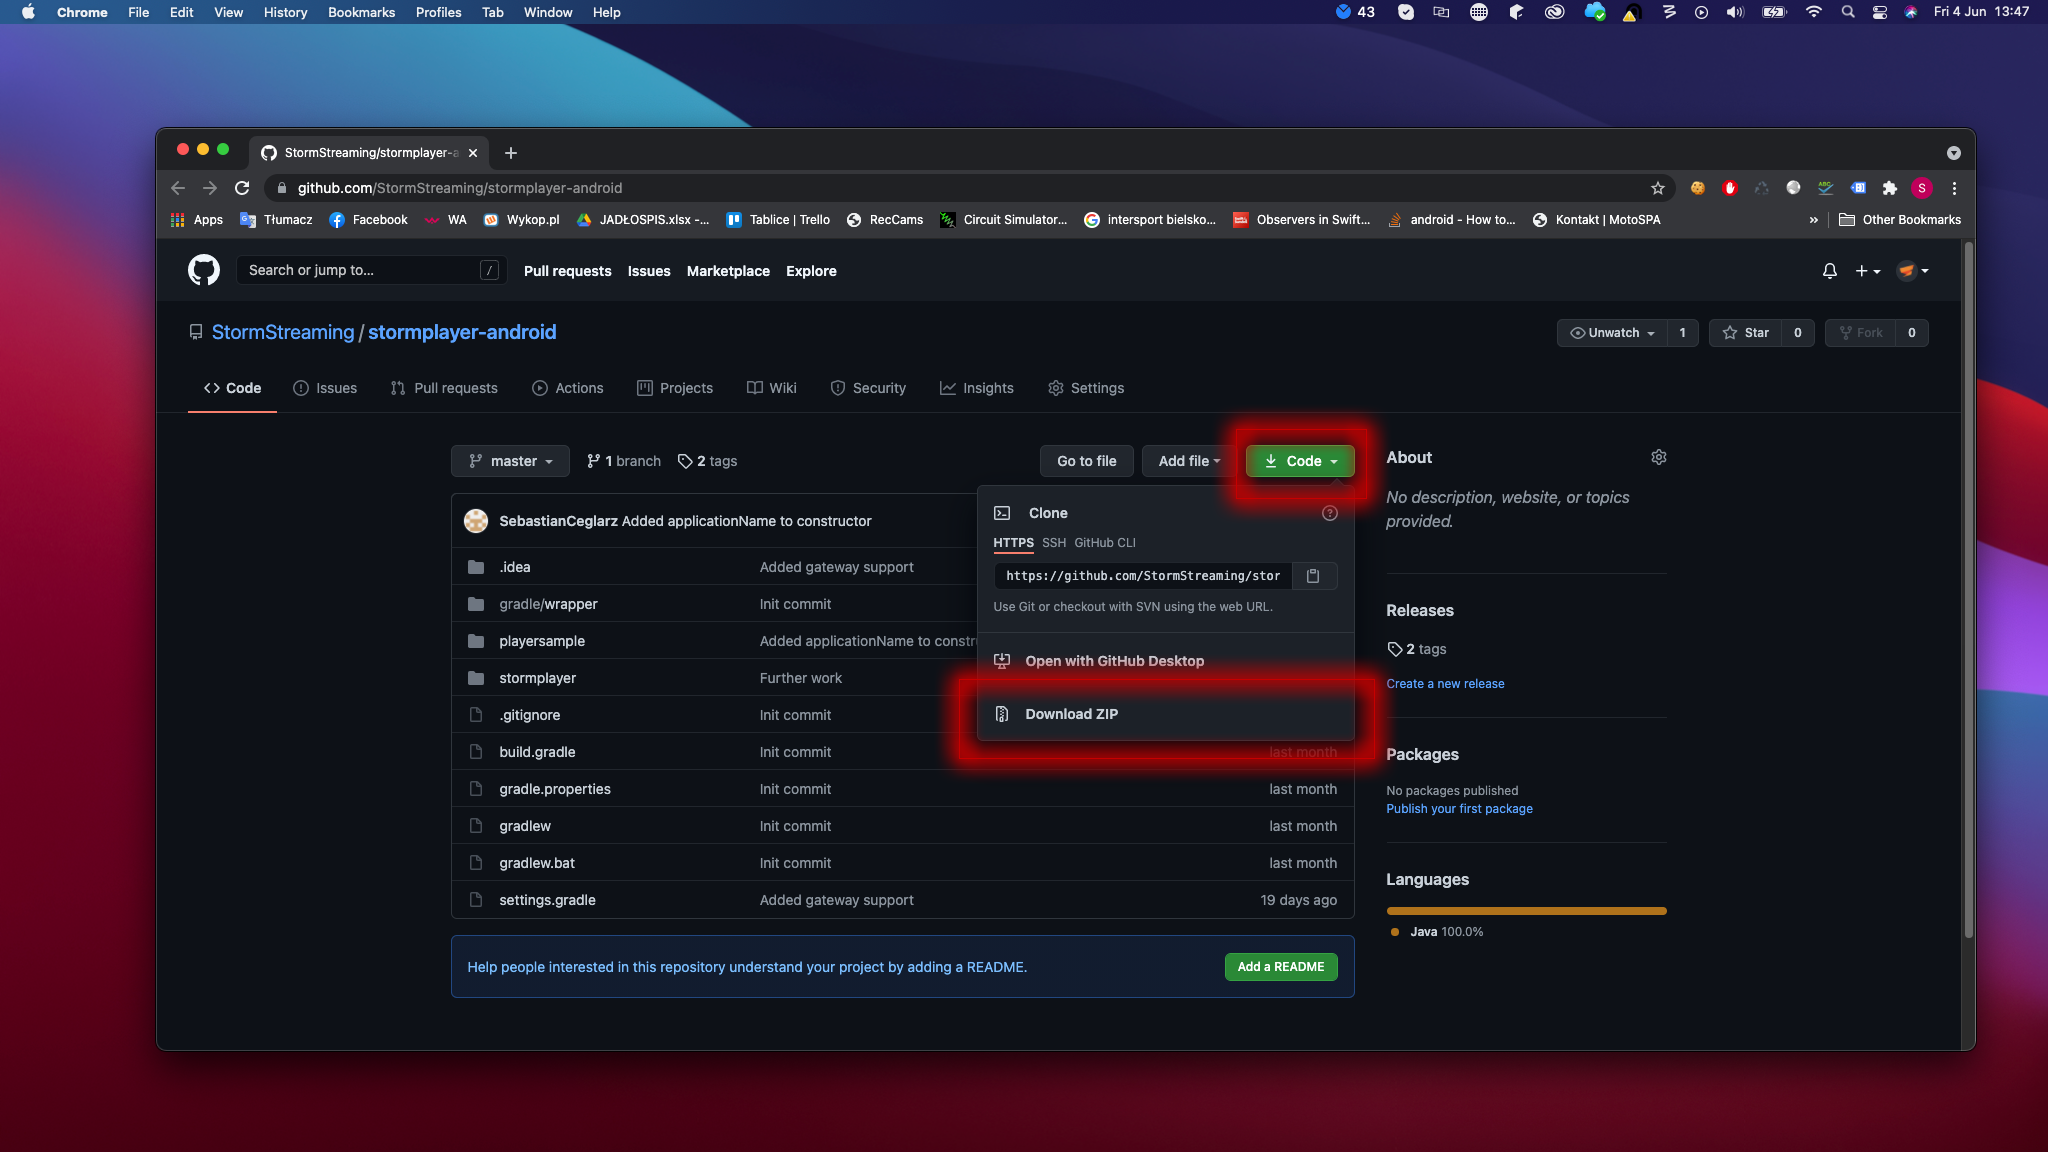
Task: Open the Chrome History menu
Action: 285,12
